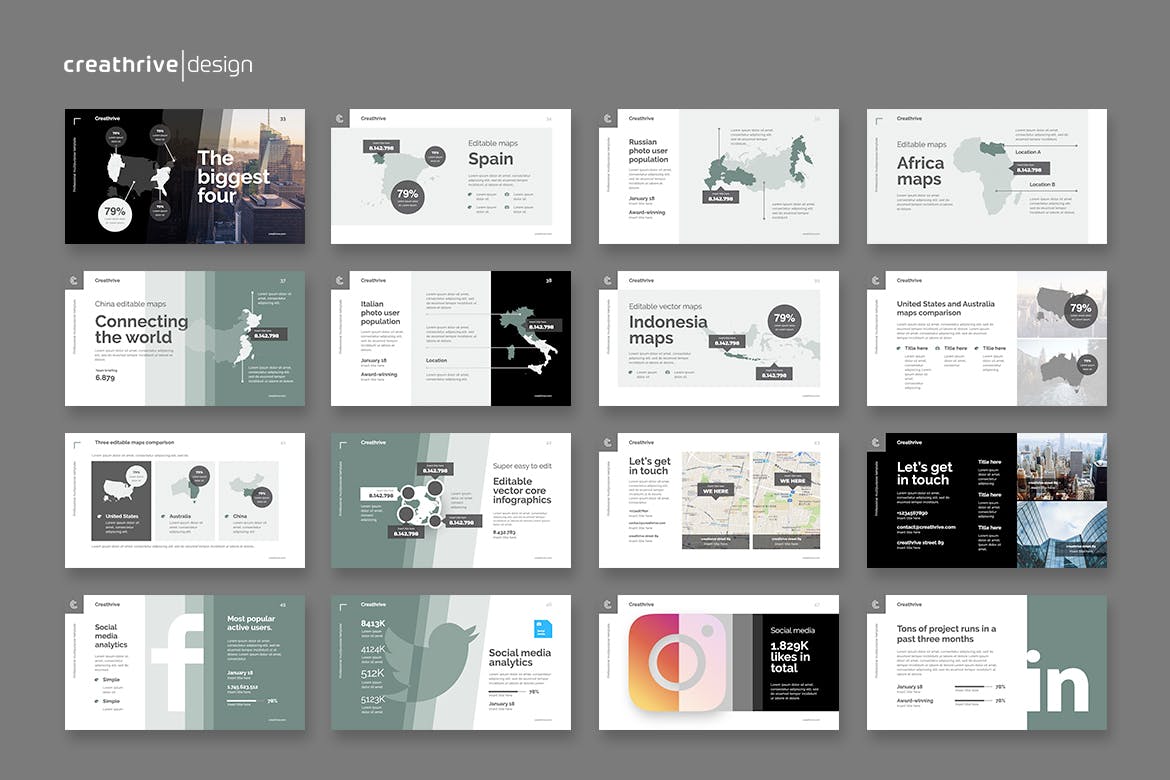Select the Italian photo user population slide
Image resolution: width=1170 pixels, height=780 pixels.
tap(450, 338)
